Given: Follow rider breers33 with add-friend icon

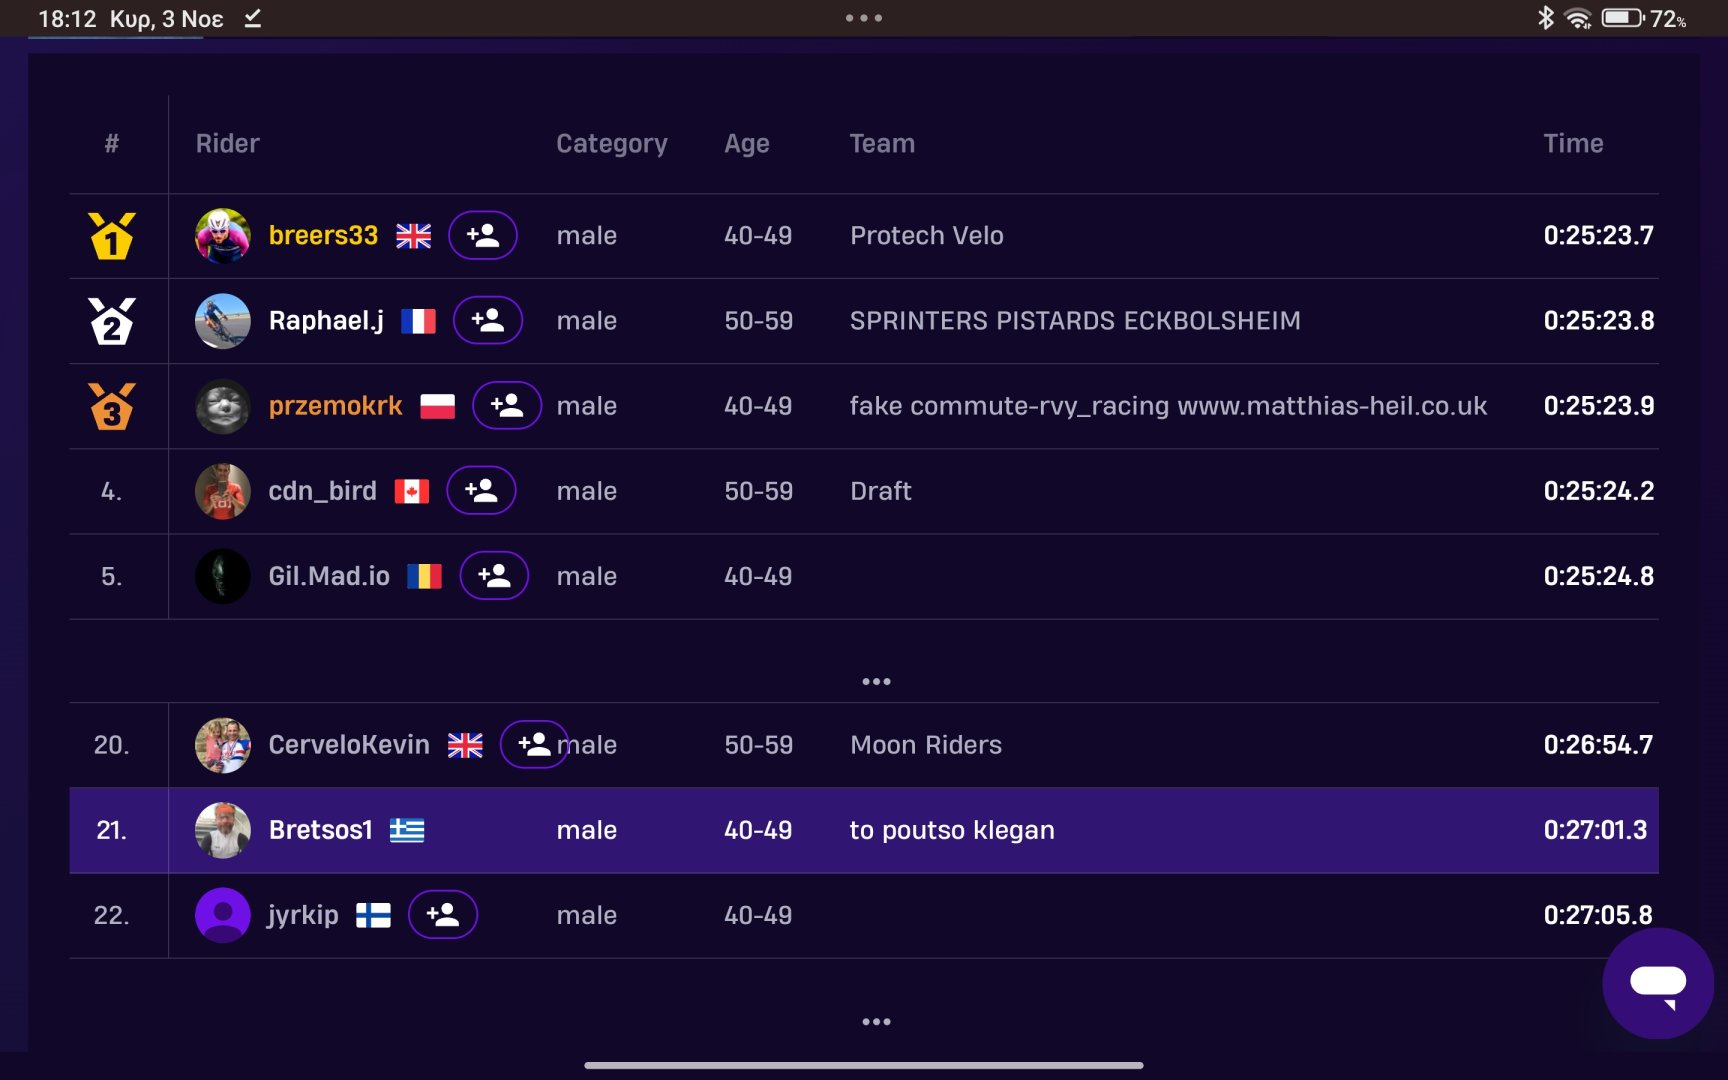Looking at the screenshot, I should coord(482,236).
